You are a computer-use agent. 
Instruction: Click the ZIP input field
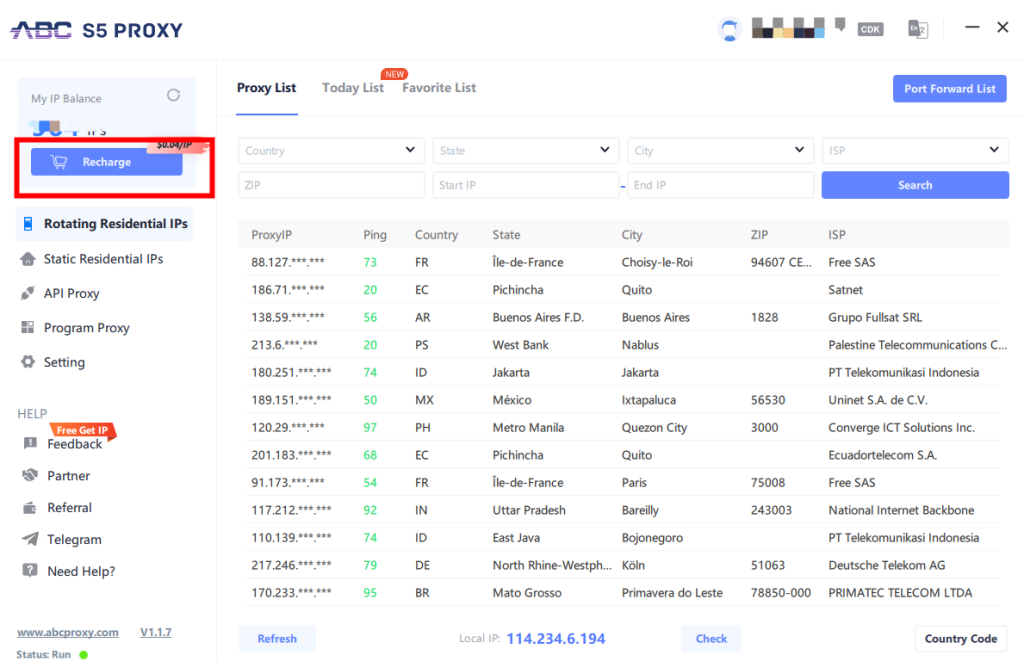click(331, 185)
